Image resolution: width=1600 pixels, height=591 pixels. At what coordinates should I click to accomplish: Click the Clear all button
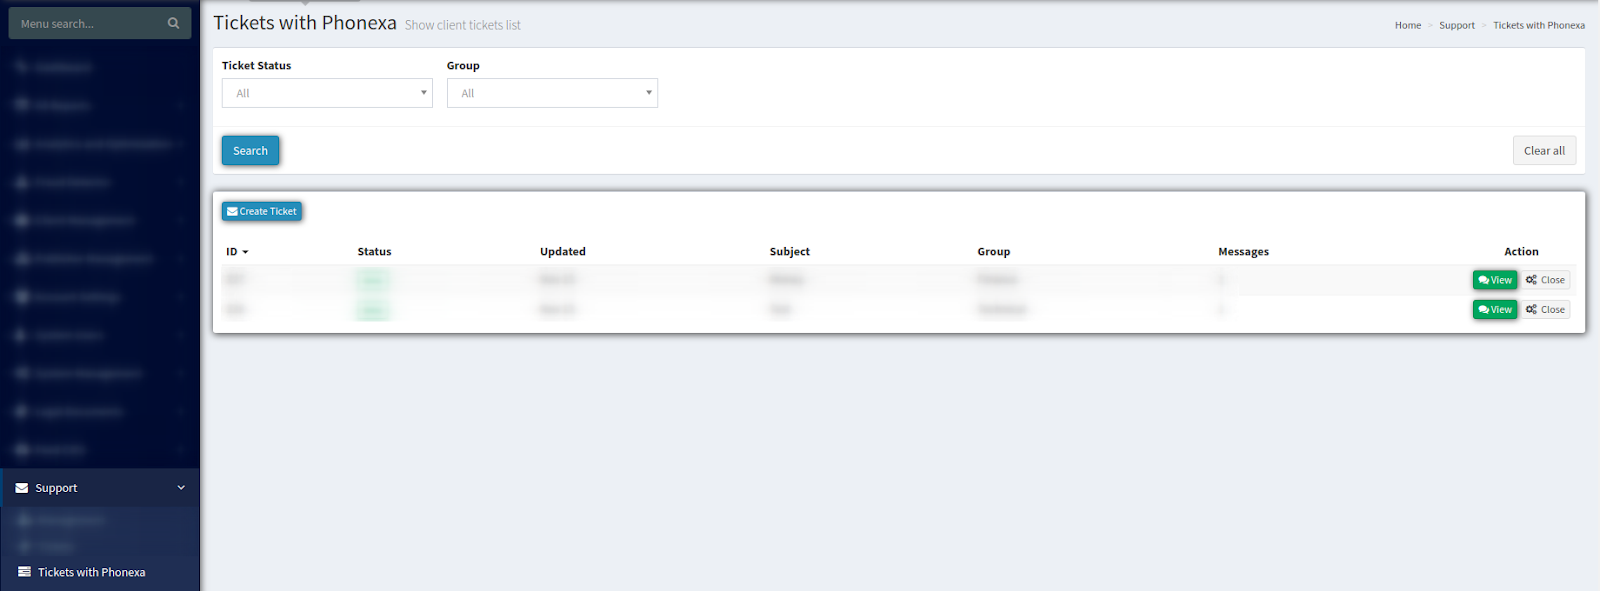pos(1544,151)
